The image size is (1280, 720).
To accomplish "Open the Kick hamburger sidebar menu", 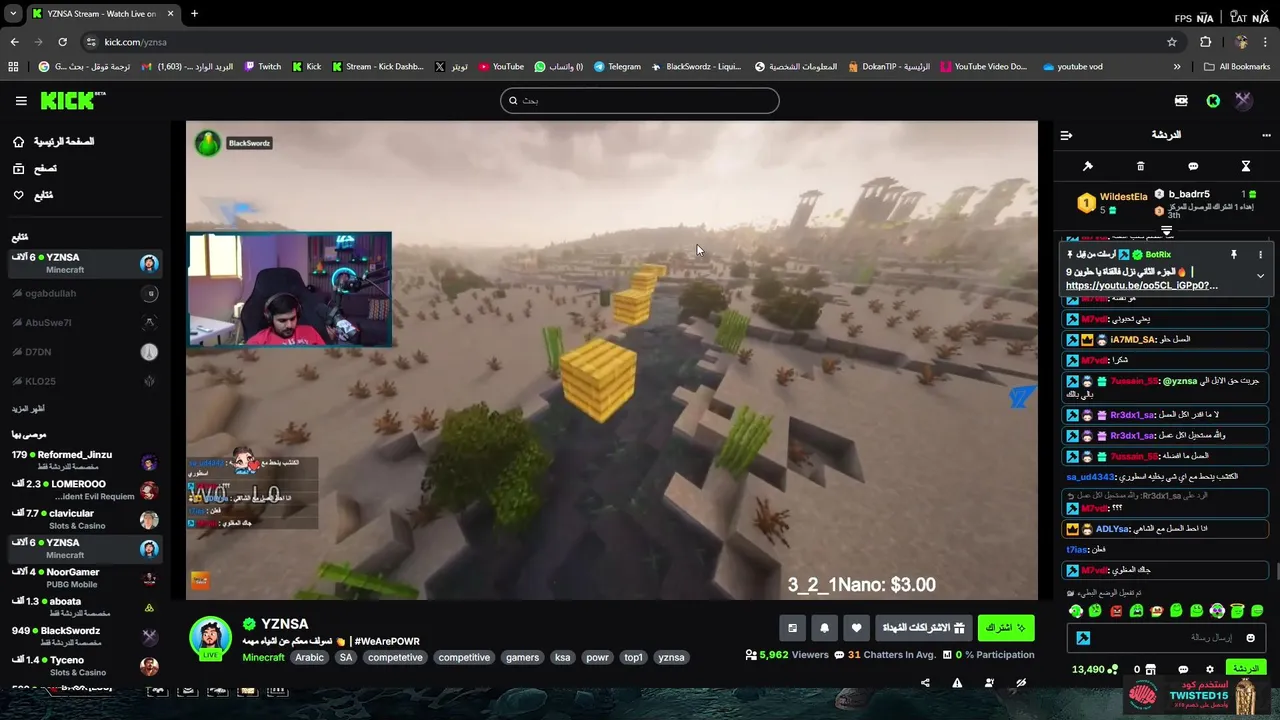I will point(21,100).
